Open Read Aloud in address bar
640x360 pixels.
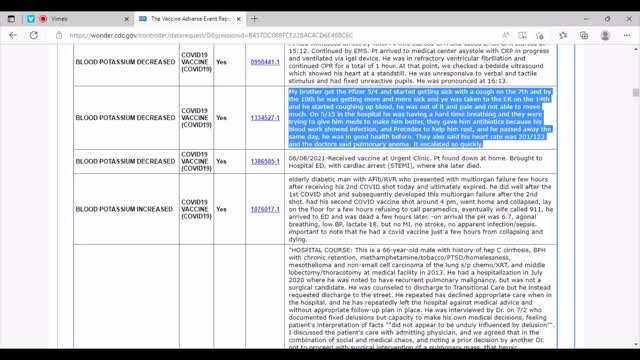506,36
